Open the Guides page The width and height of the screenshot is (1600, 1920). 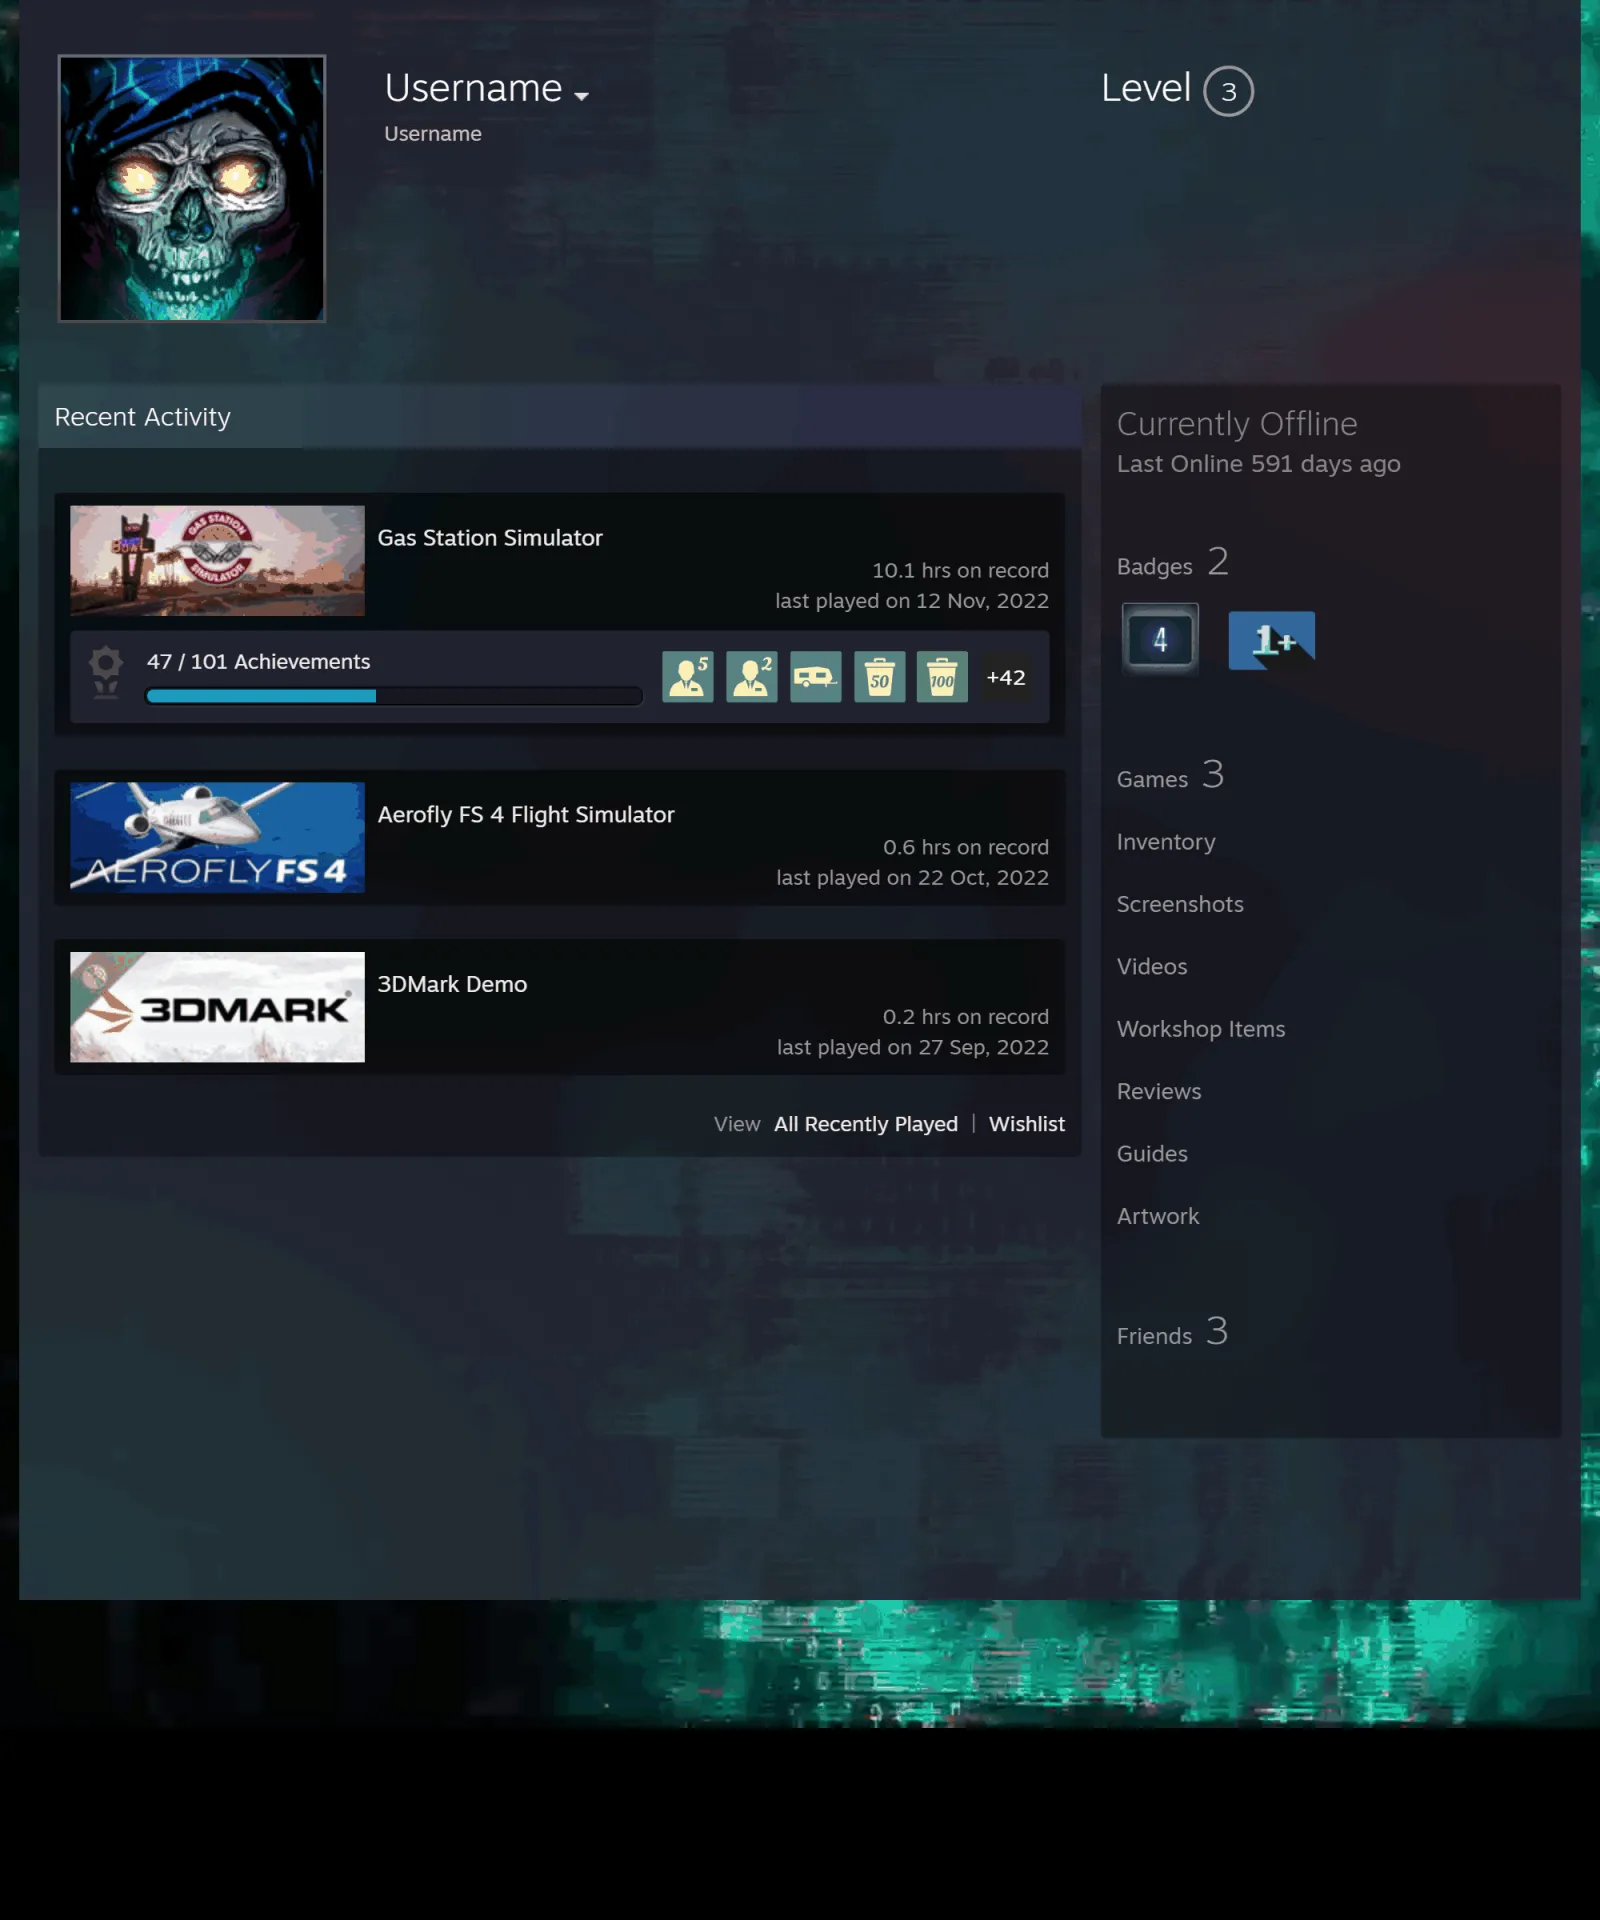[x=1152, y=1154]
